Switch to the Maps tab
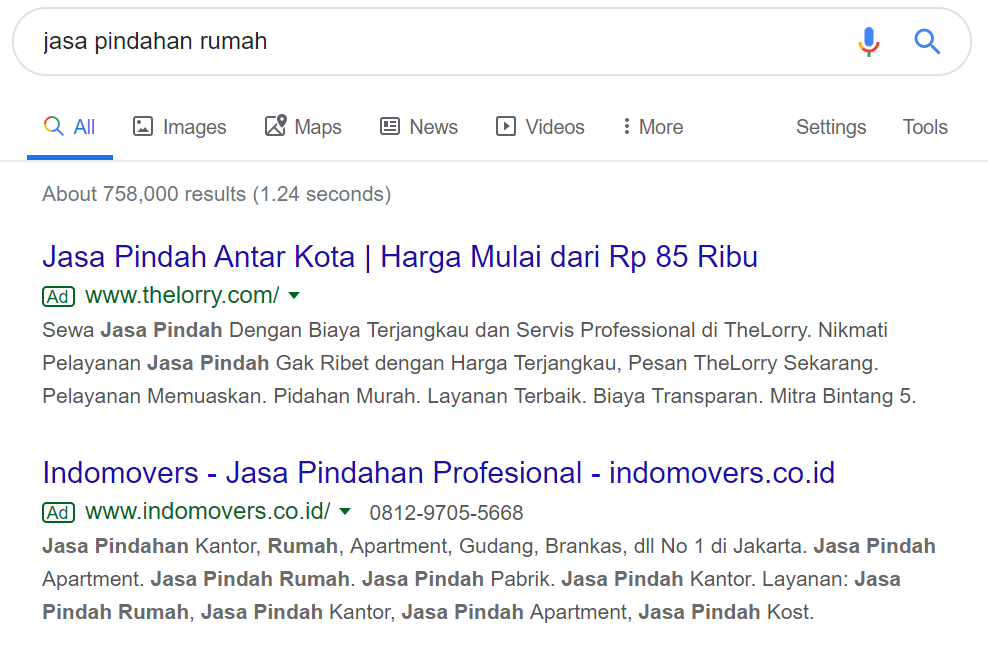988x653 pixels. 303,127
